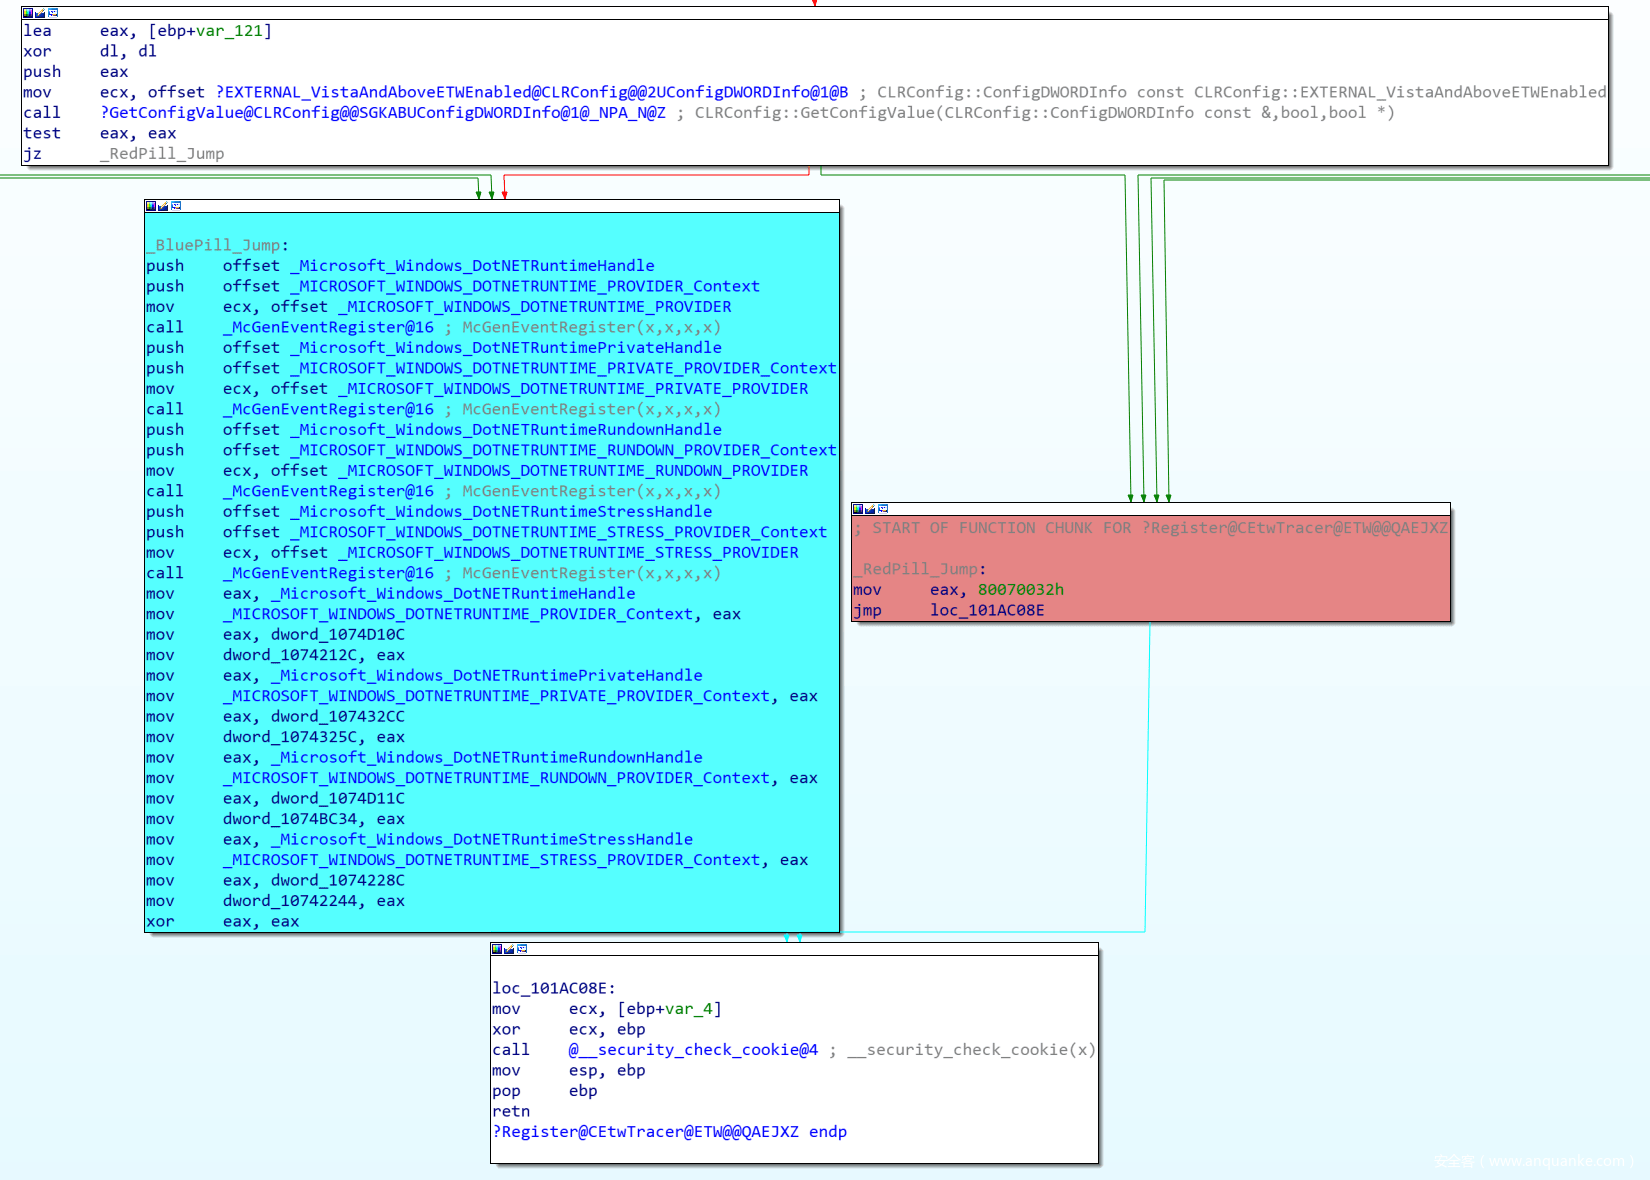Click dword_1074228C operand
Screen dimensions: 1650x1180
(x=338, y=881)
